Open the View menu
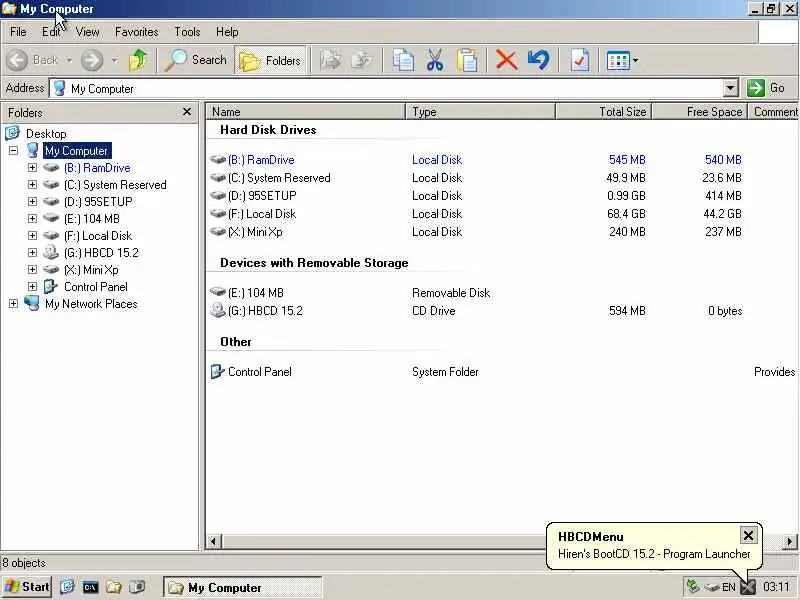 (x=87, y=32)
